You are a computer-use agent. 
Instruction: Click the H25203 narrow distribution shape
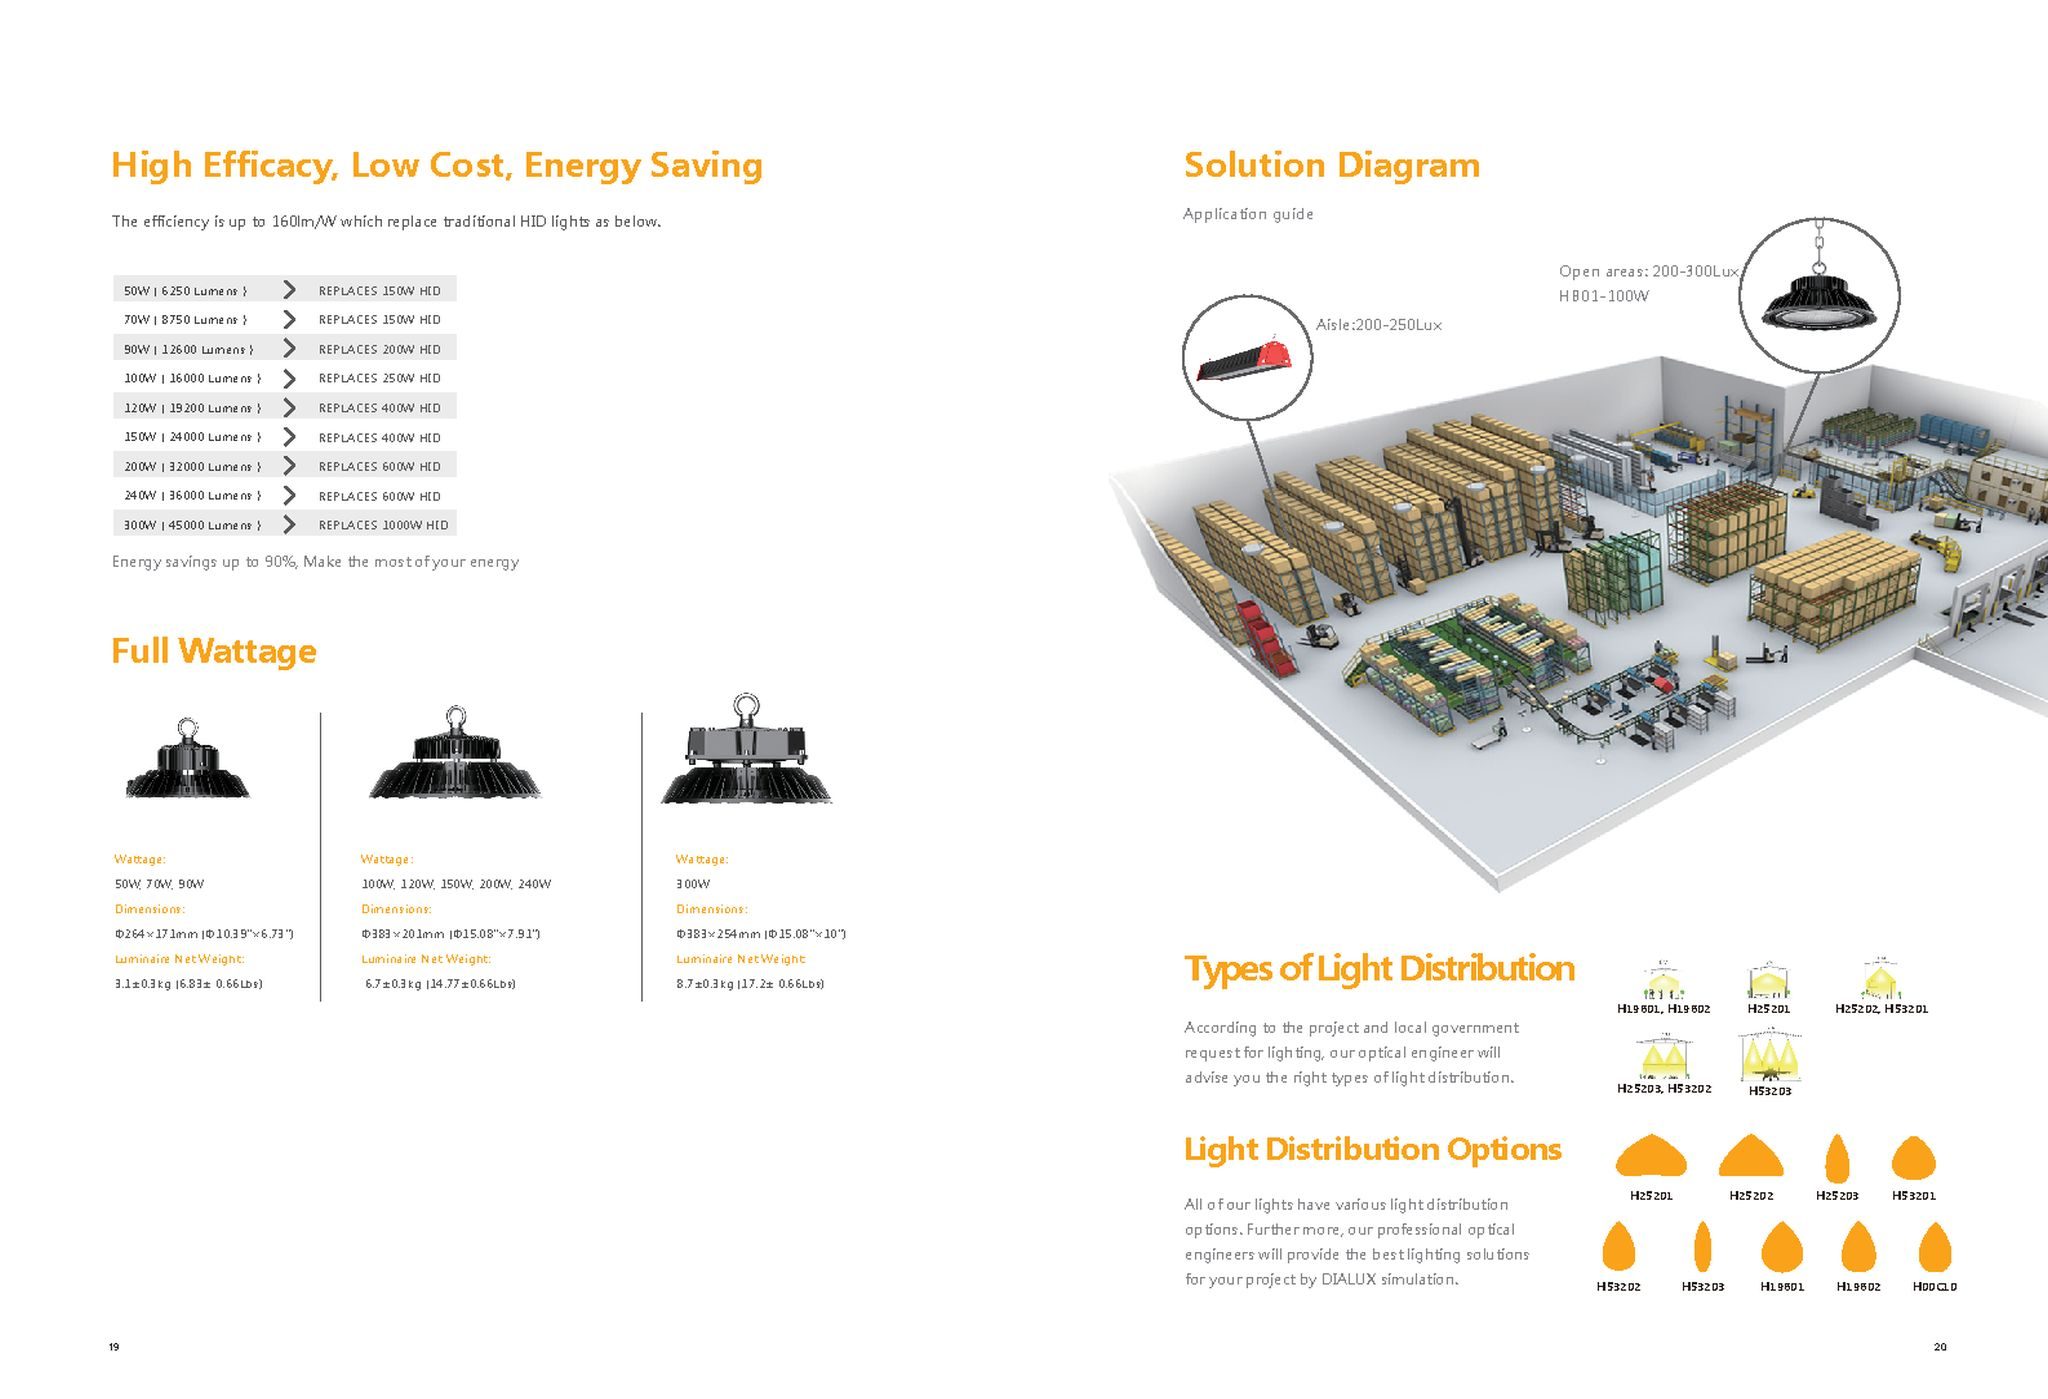[x=1837, y=1160]
